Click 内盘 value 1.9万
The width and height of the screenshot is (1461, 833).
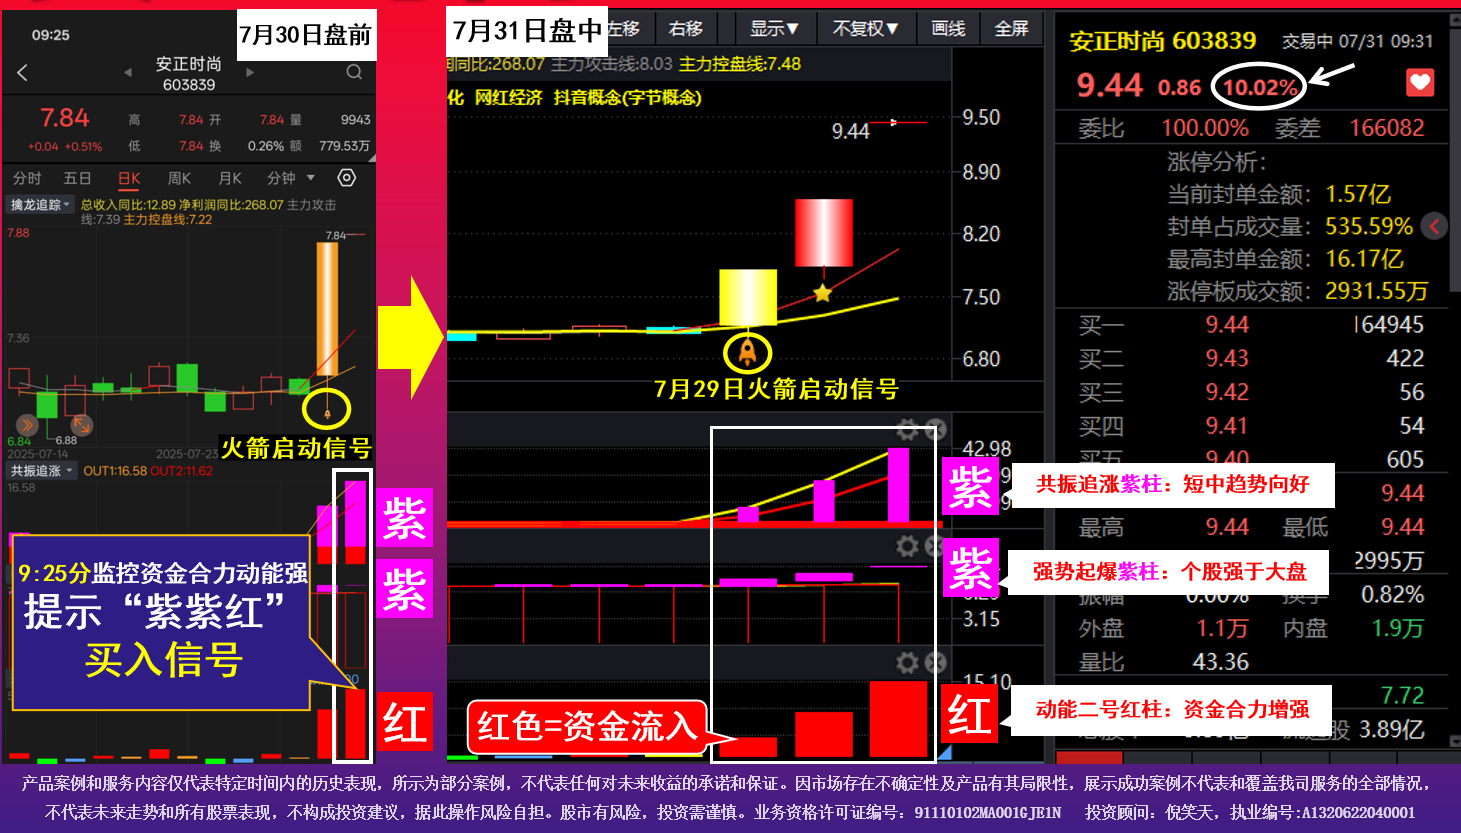(1397, 628)
